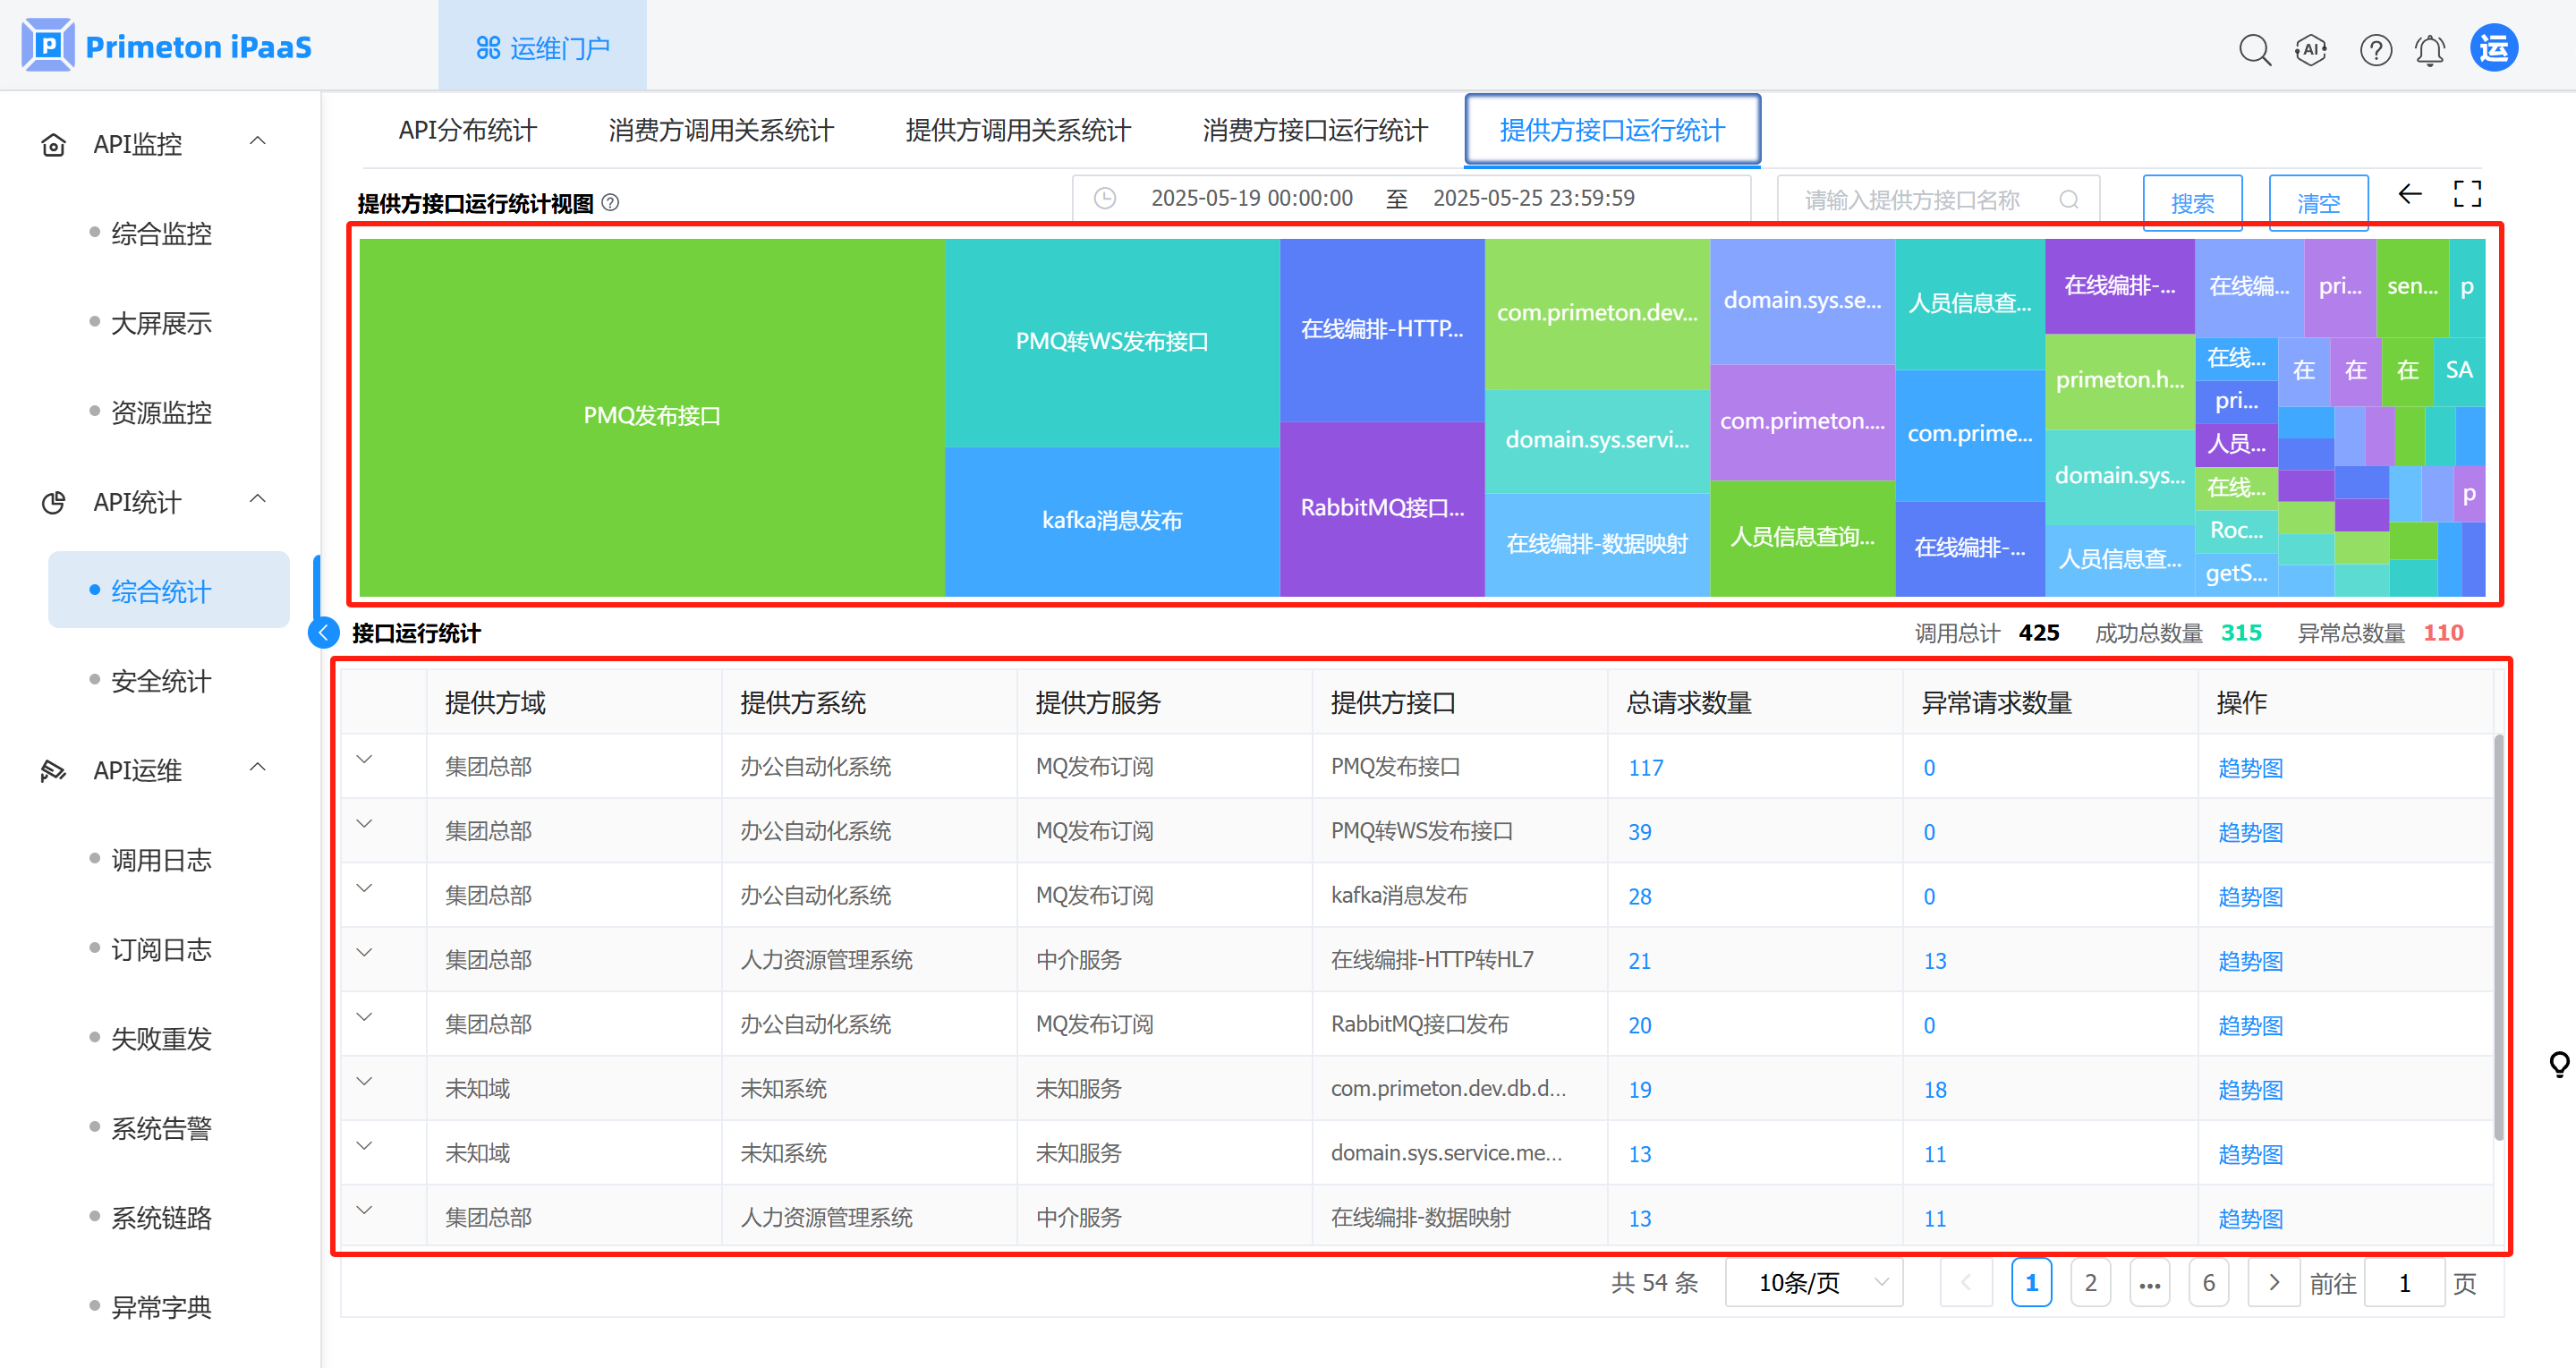Click the help question mark icon
This screenshot has width=2576, height=1368.
[x=2375, y=49]
